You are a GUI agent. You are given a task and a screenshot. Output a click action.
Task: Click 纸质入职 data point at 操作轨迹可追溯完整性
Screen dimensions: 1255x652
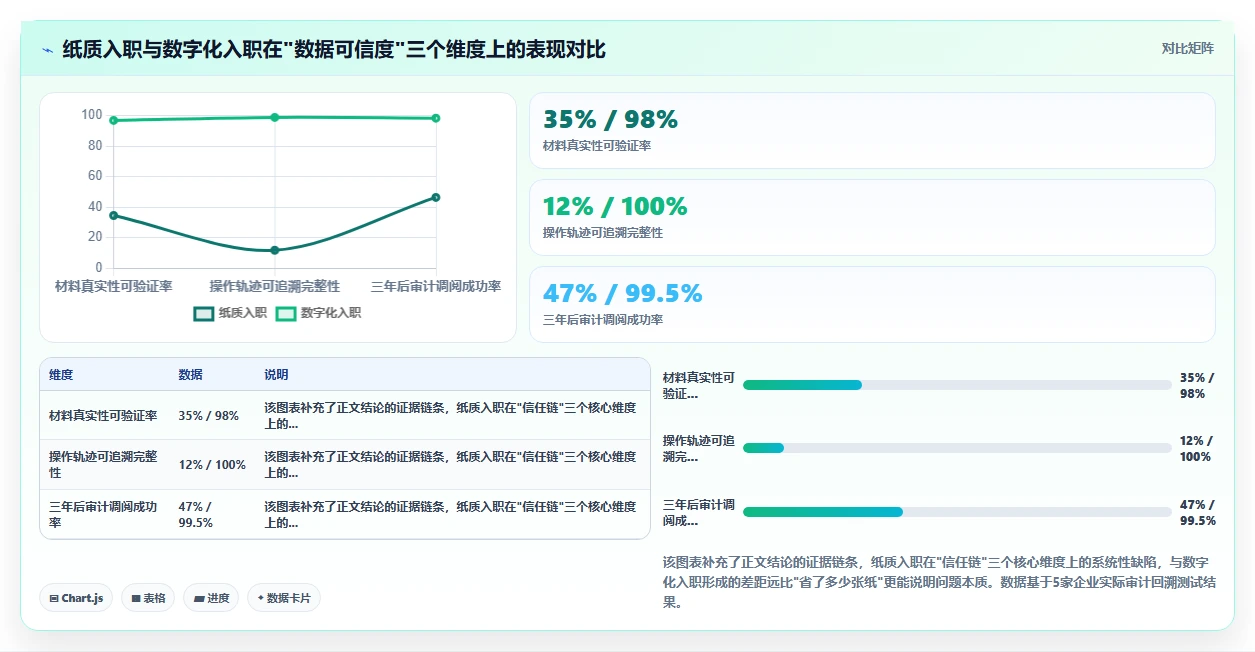click(x=275, y=250)
